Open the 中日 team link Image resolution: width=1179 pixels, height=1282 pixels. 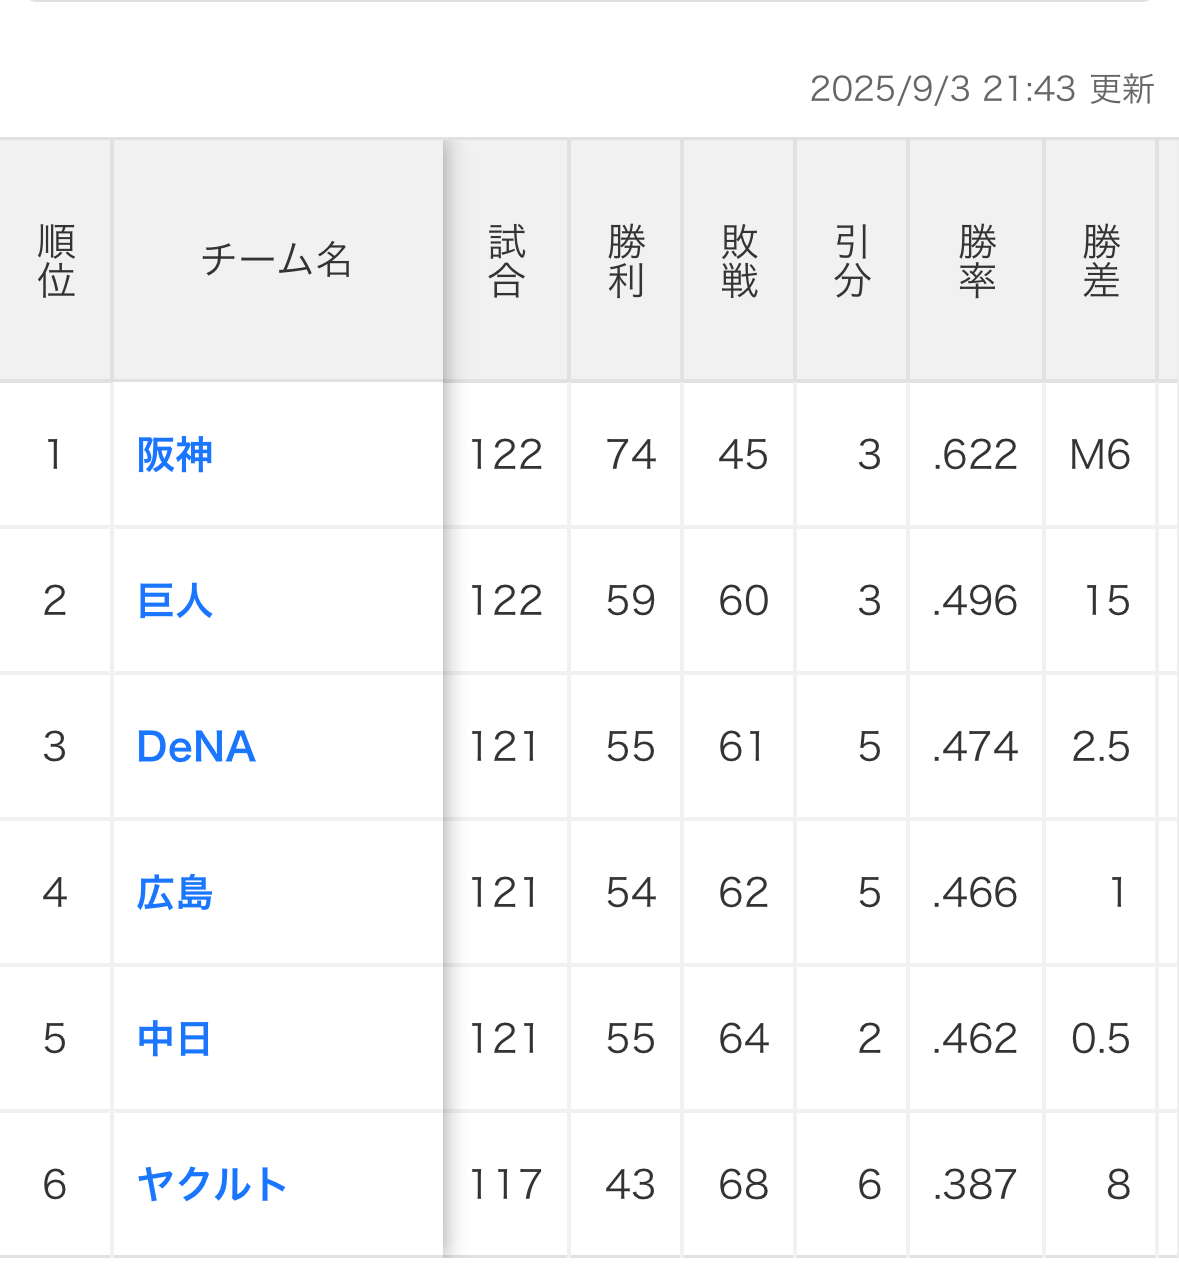175,1039
